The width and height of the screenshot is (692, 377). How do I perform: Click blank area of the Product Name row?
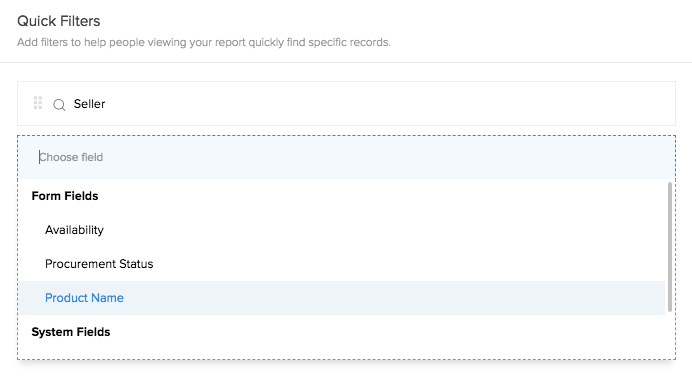click(393, 298)
